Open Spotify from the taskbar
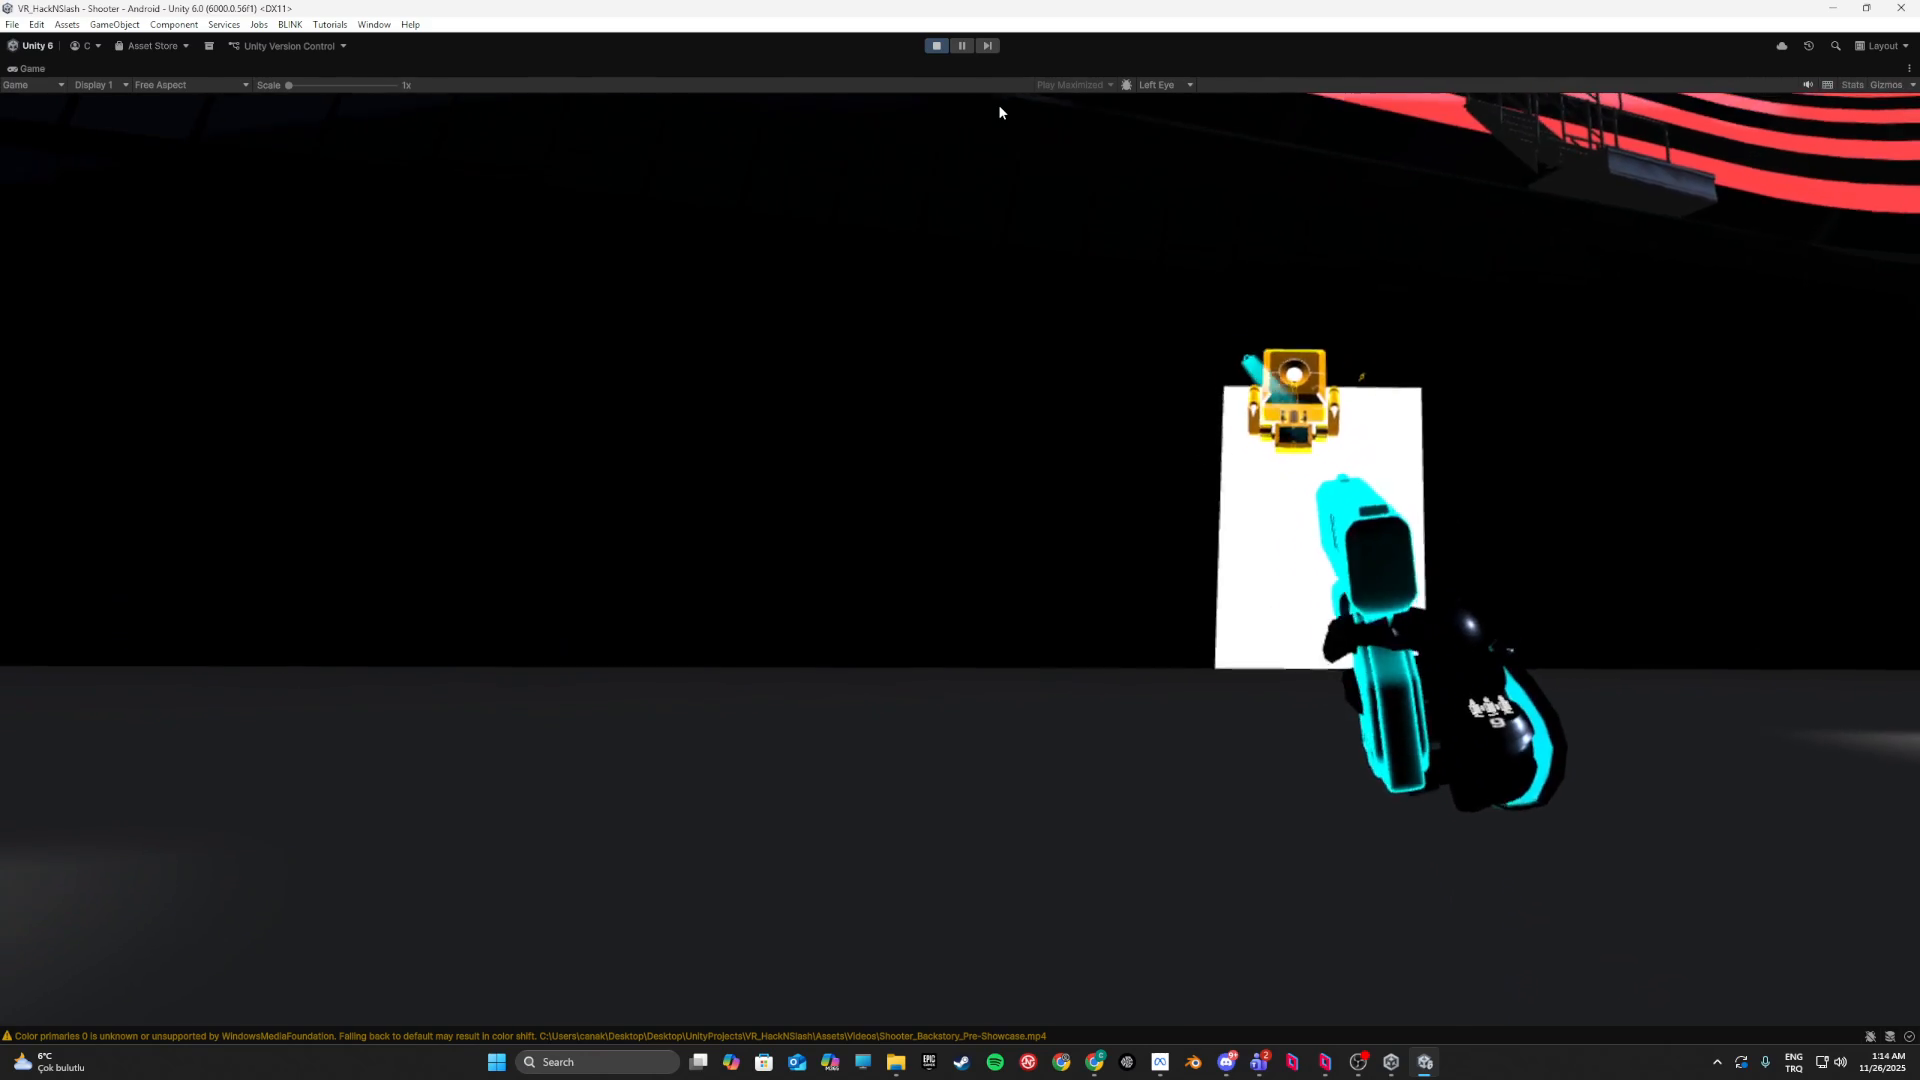Screen dimensions: 1920x1080 [995, 1062]
